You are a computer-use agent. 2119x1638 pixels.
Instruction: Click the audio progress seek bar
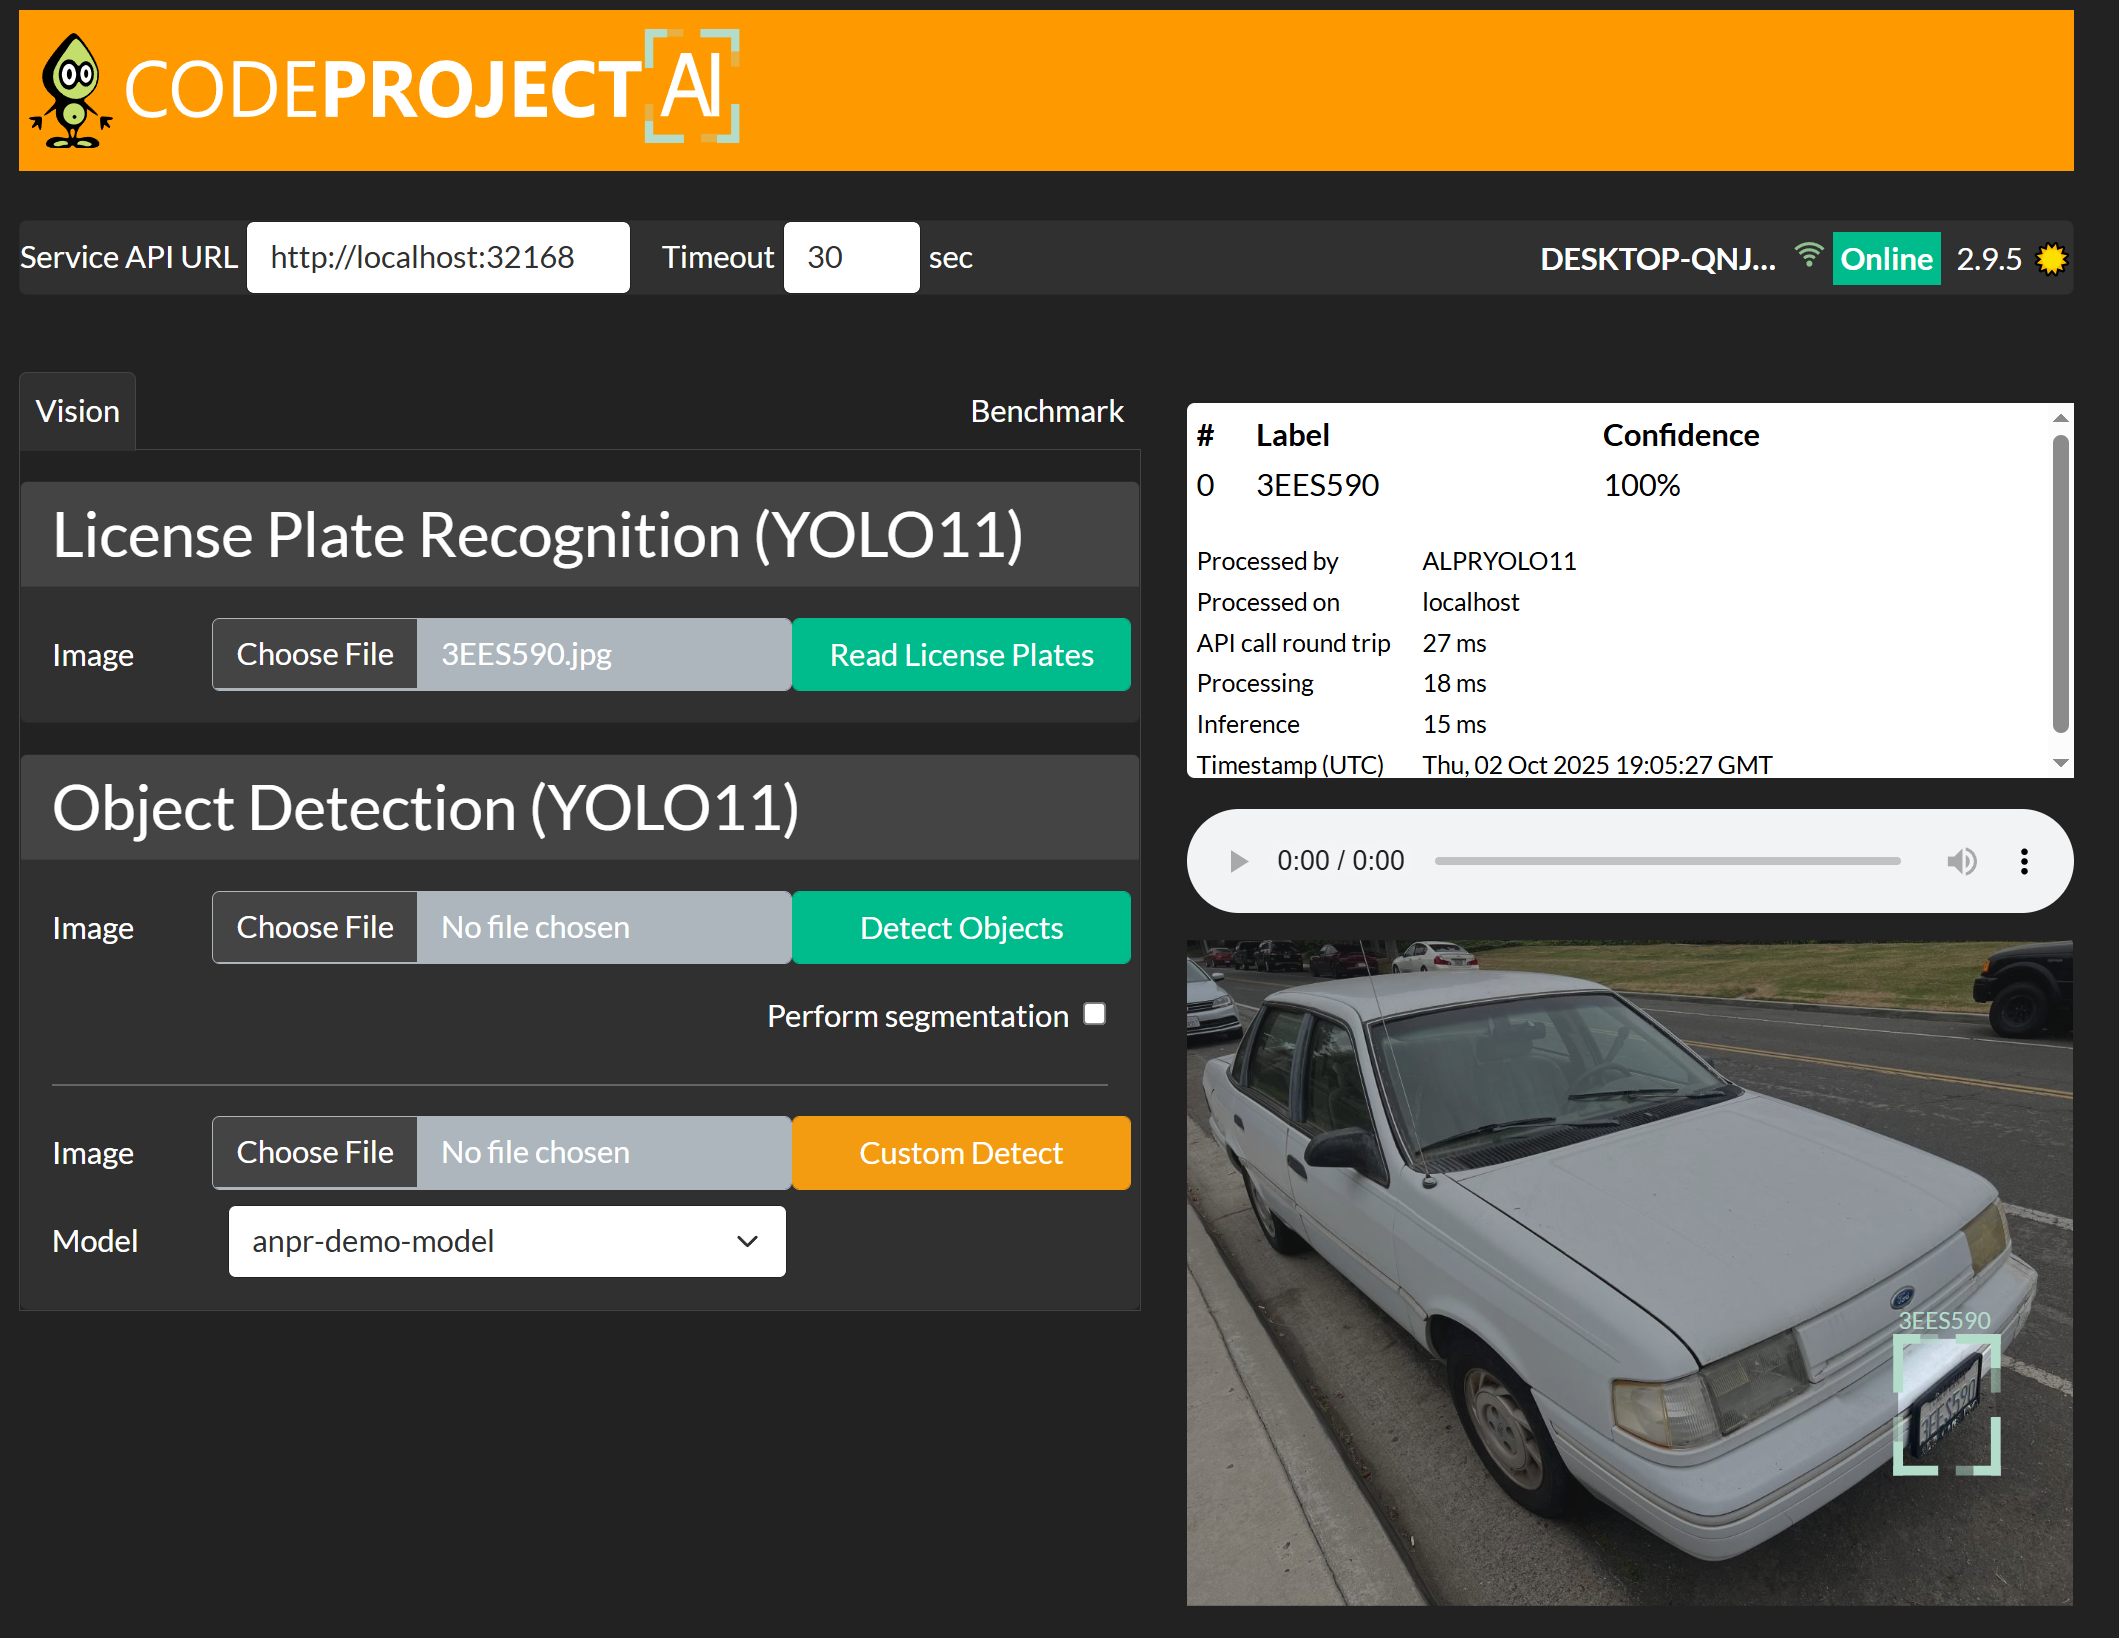[x=1667, y=861]
